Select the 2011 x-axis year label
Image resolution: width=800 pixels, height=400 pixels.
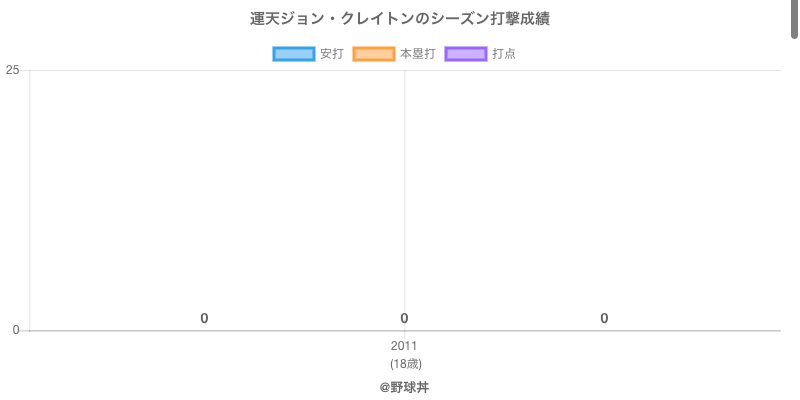tap(404, 347)
